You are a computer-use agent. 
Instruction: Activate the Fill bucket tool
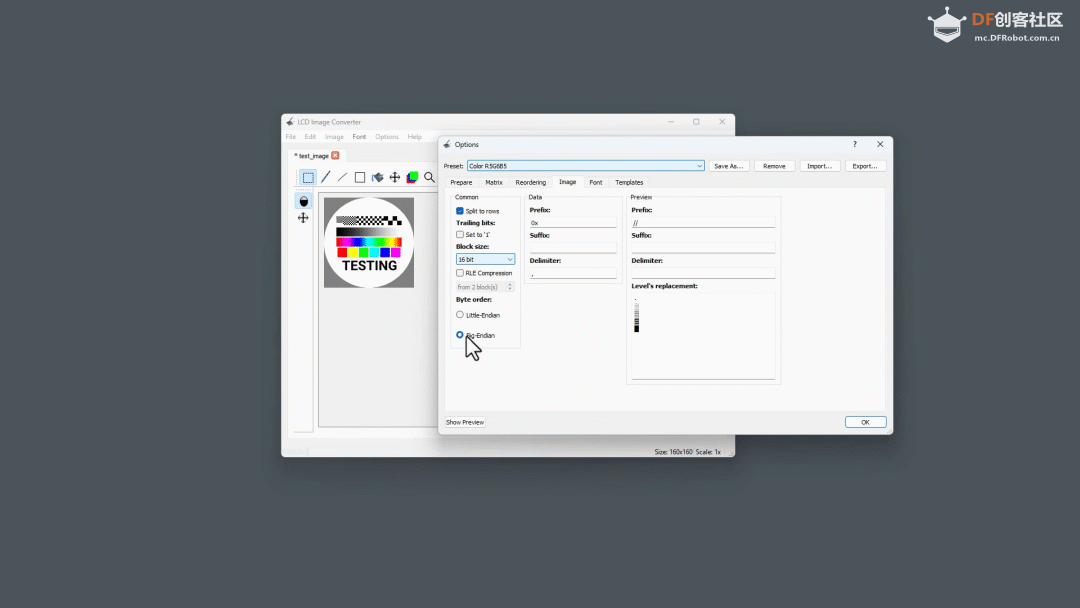(377, 178)
